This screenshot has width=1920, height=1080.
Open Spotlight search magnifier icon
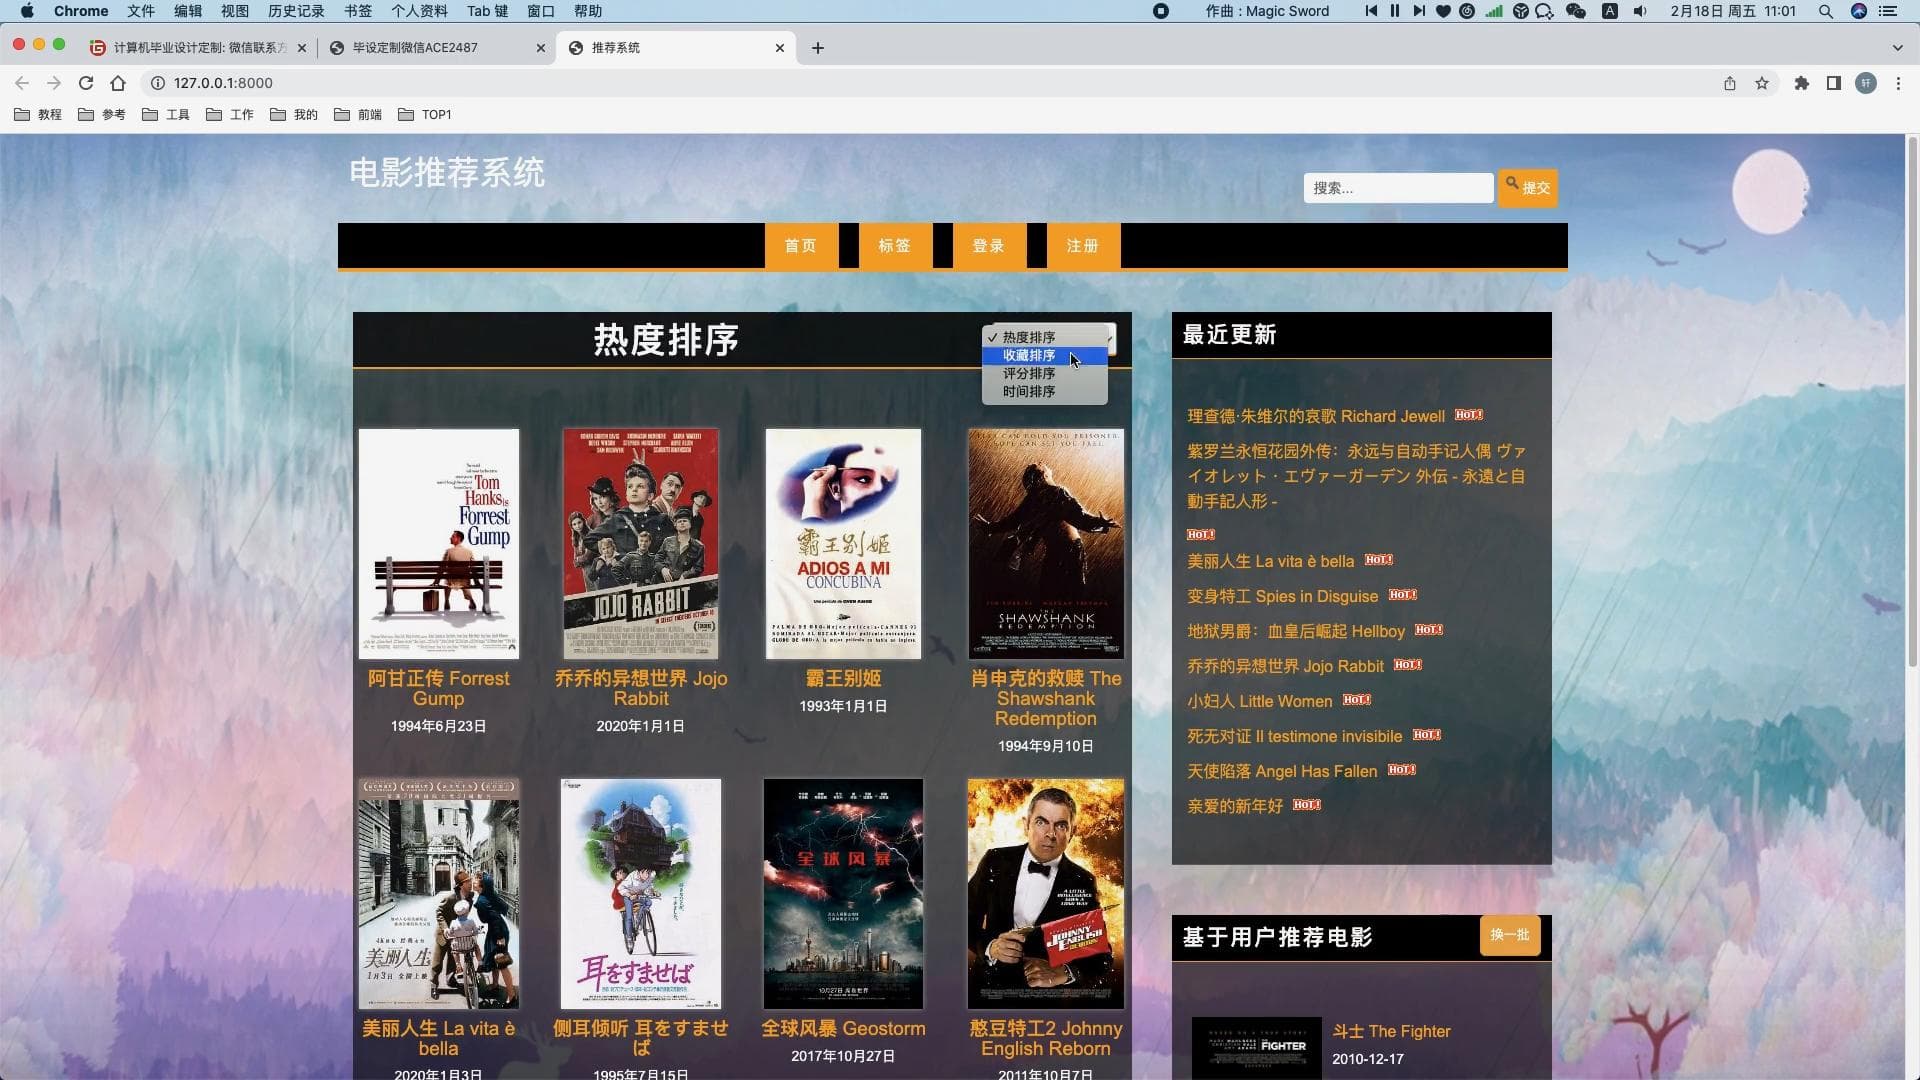[1826, 11]
